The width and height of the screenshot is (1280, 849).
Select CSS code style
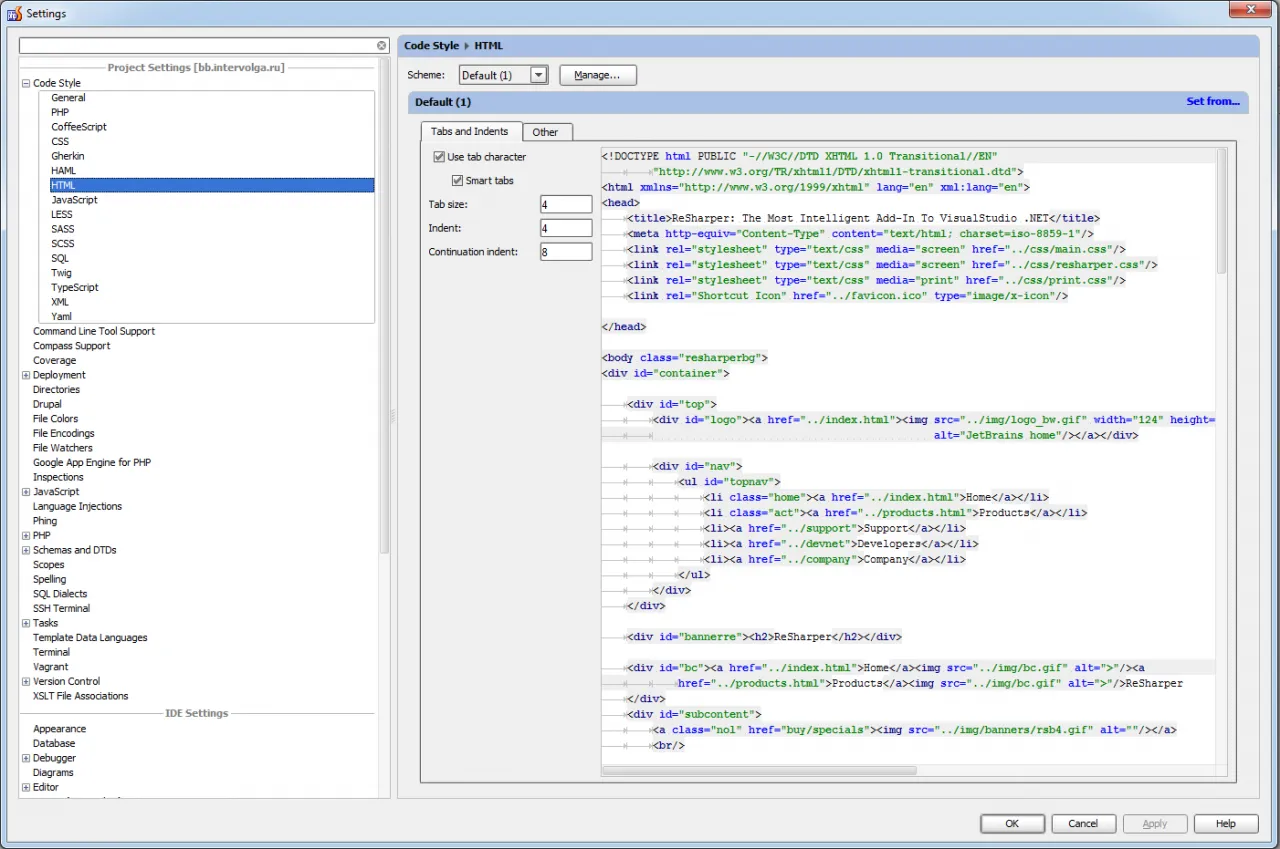click(60, 142)
